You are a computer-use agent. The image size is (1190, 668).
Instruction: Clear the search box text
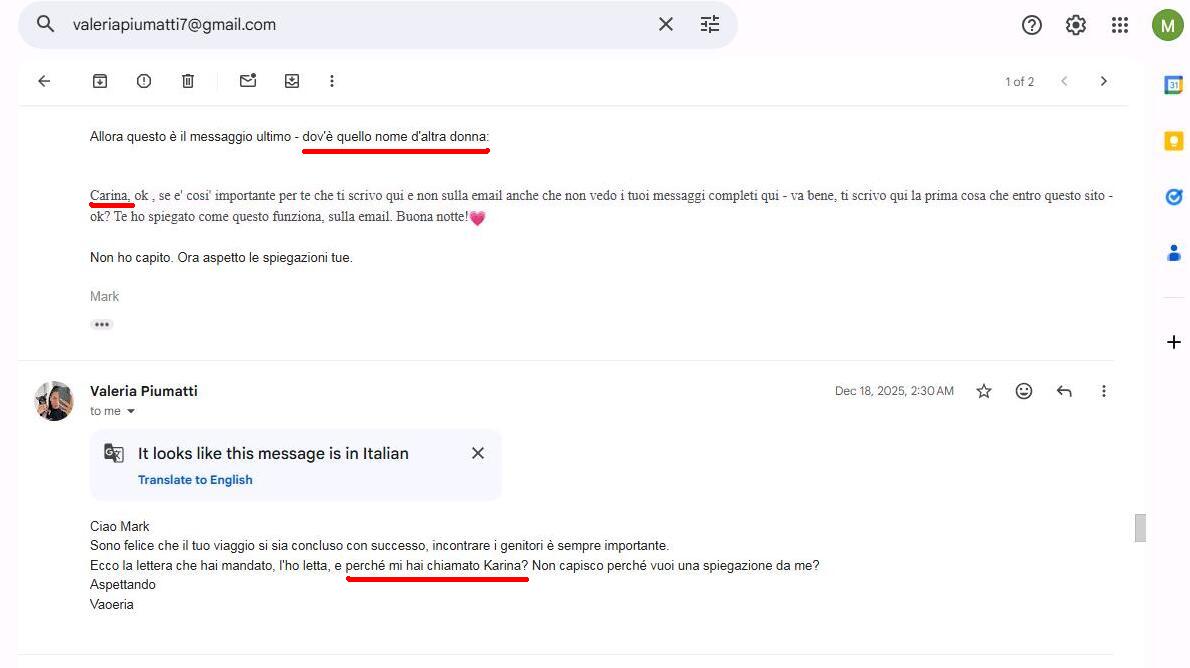(666, 25)
